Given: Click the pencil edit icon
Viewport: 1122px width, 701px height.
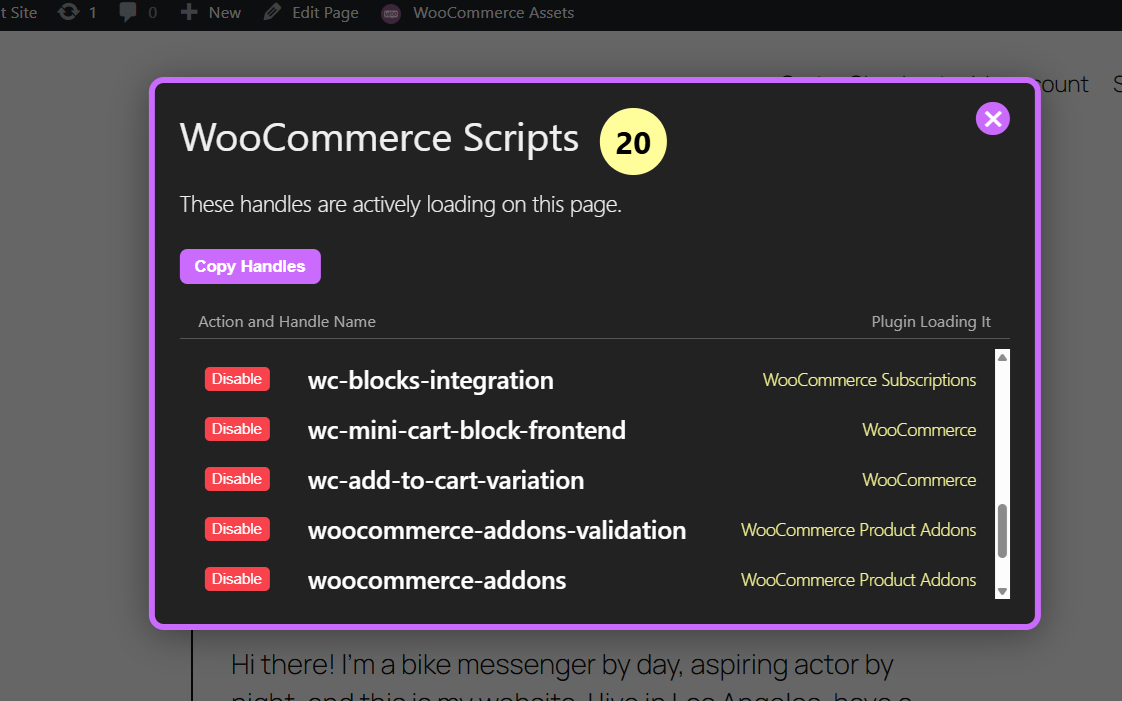Looking at the screenshot, I should (x=272, y=12).
